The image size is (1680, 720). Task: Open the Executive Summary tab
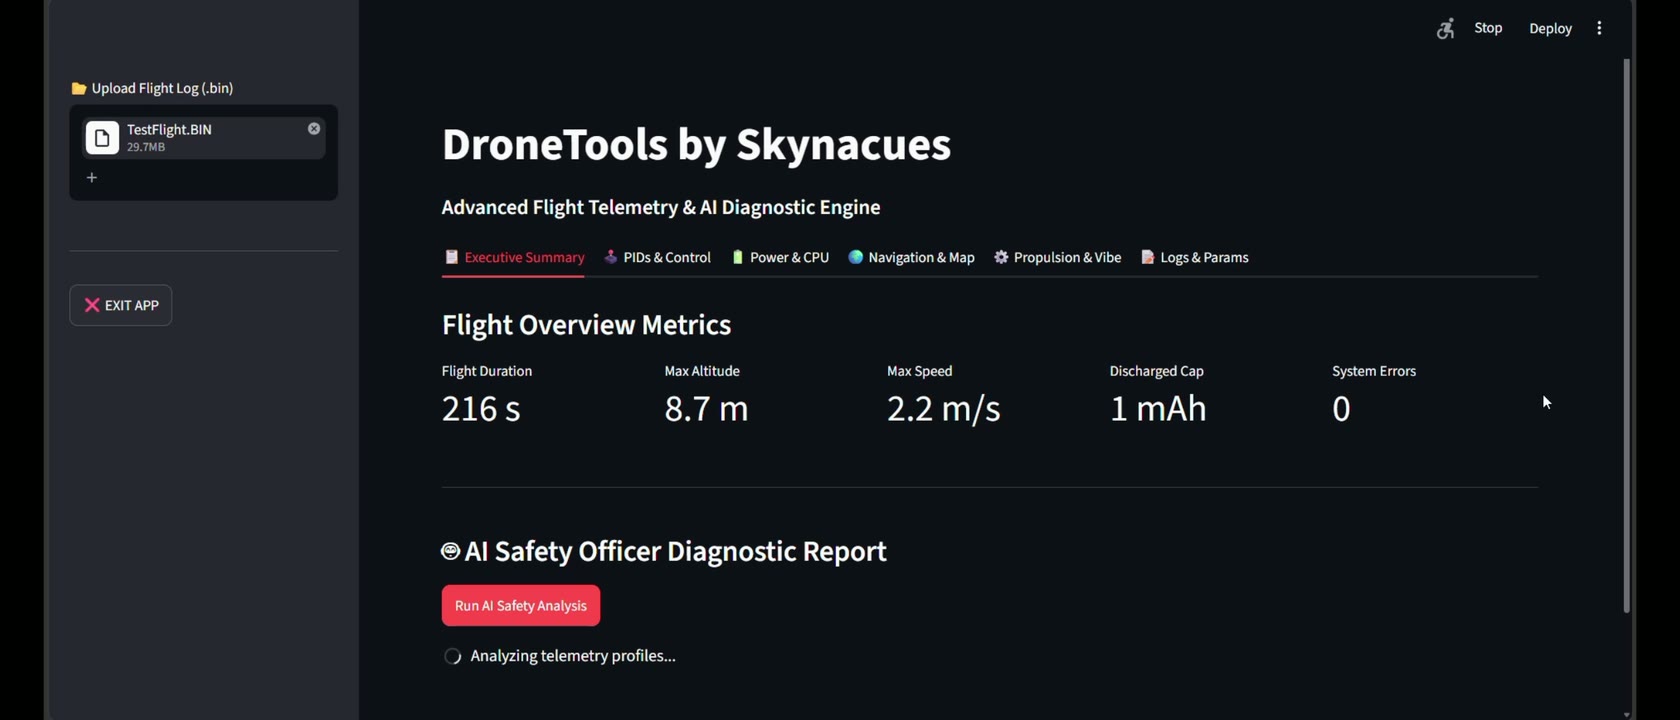tap(514, 257)
